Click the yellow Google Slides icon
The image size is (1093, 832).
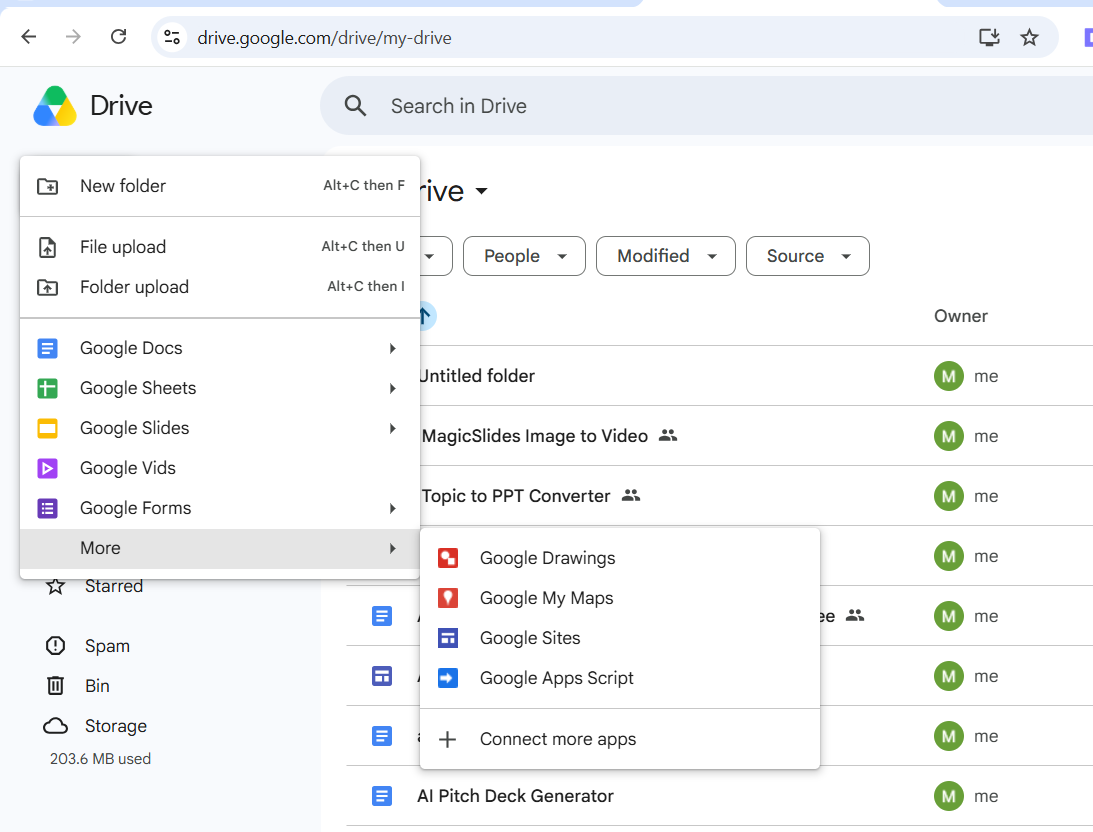47,428
